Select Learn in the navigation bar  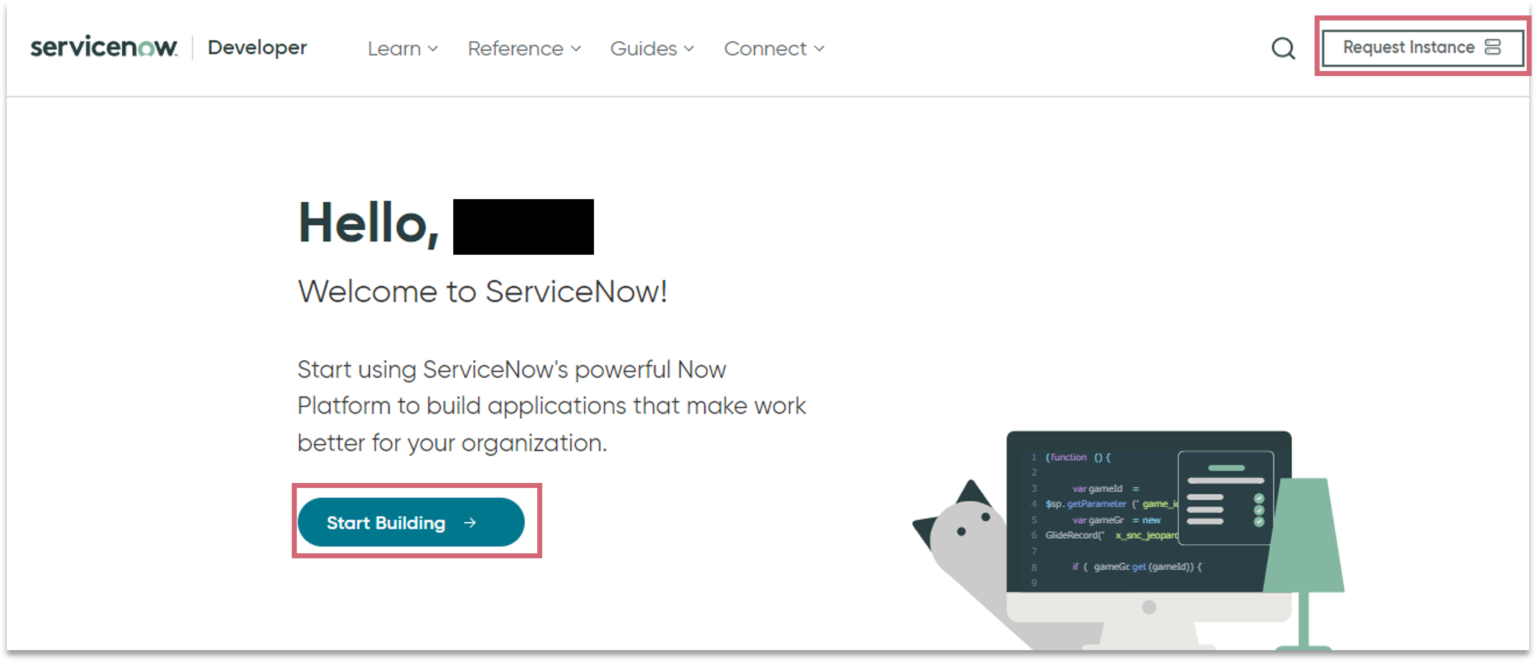[394, 48]
